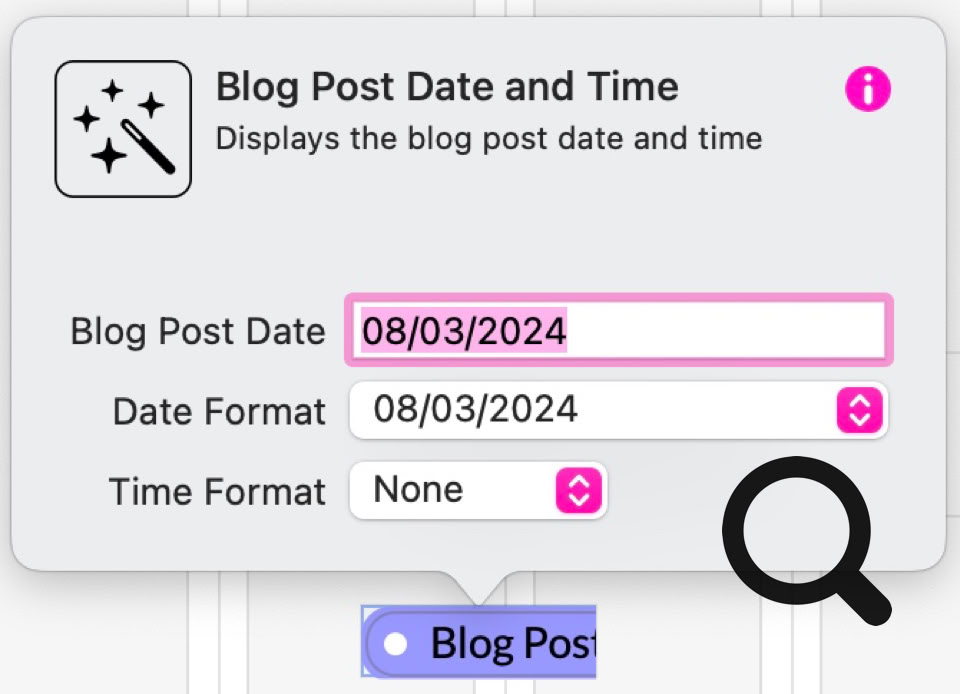Viewport: 960px width, 694px height.
Task: Open the Date Format dropdown menu
Action: coord(618,409)
